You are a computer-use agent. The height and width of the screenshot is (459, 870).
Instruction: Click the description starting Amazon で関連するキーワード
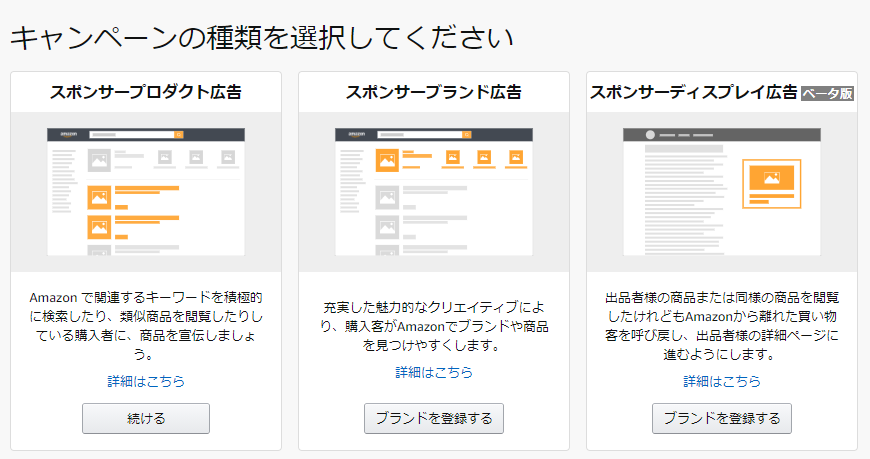[146, 326]
